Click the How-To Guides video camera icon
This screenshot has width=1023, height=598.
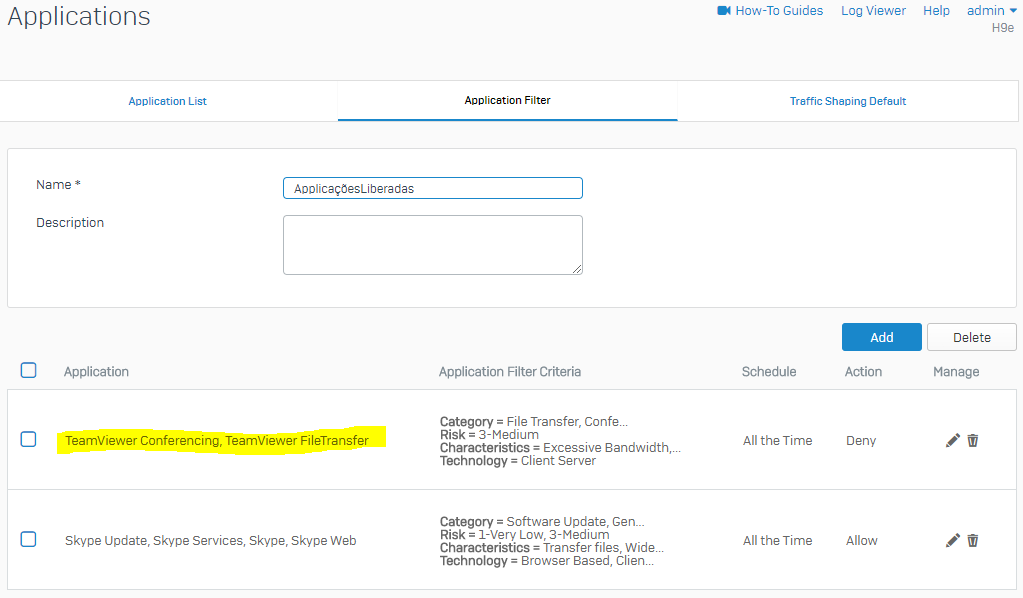pos(724,10)
